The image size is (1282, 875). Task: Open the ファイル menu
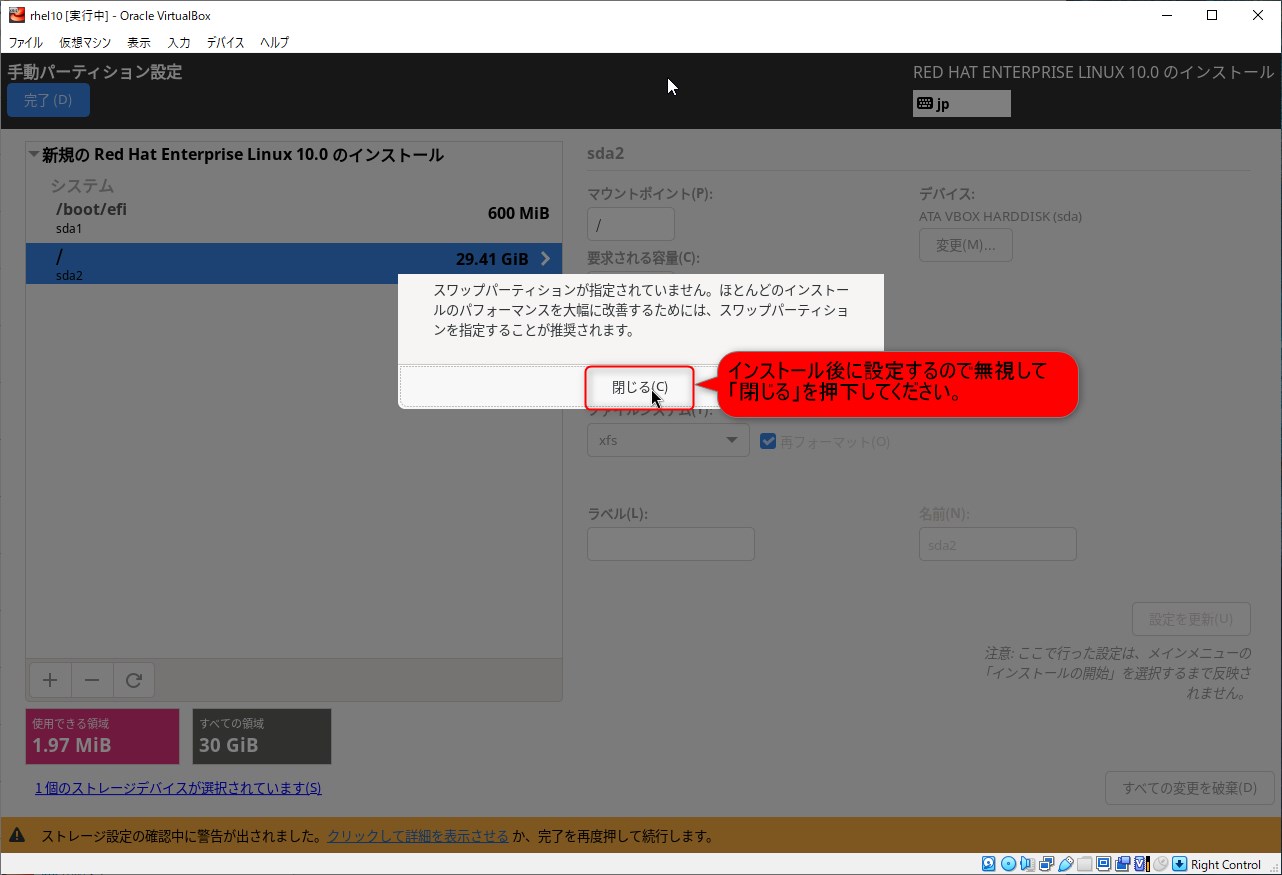(26, 42)
